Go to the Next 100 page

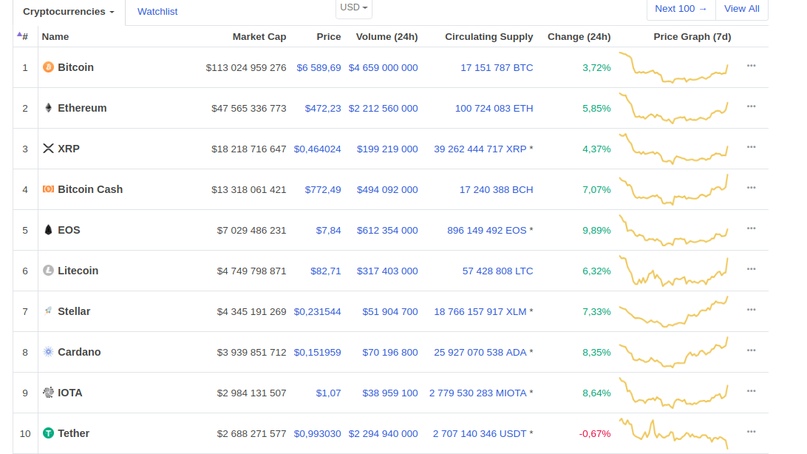pos(680,9)
